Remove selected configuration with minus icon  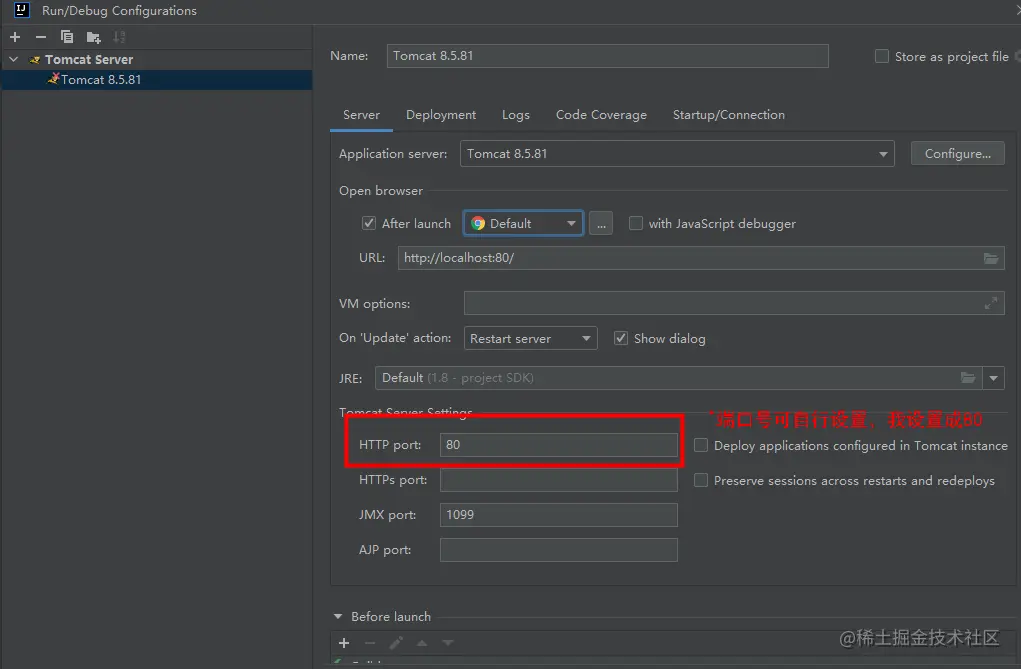40,37
